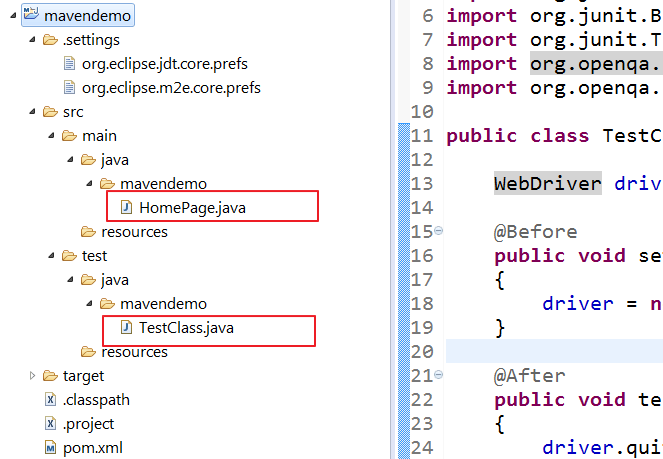663x459 pixels.
Task: Click 'public class' keyword on line 11
Action: pos(518,137)
